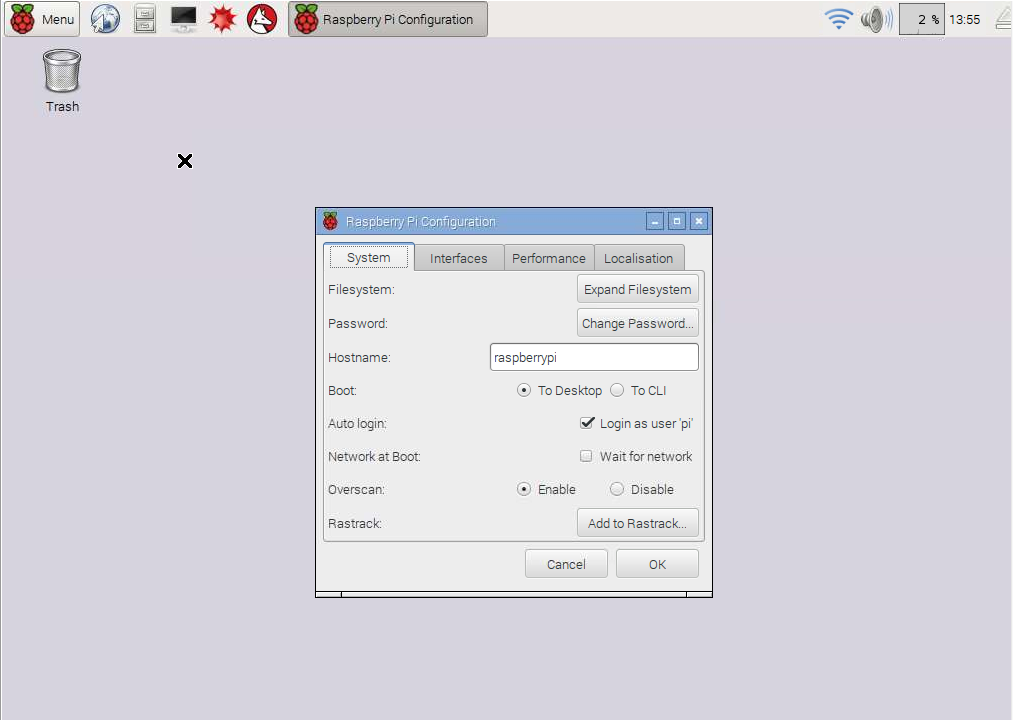
Task: Open the Menu in the taskbar
Action: pos(42,18)
